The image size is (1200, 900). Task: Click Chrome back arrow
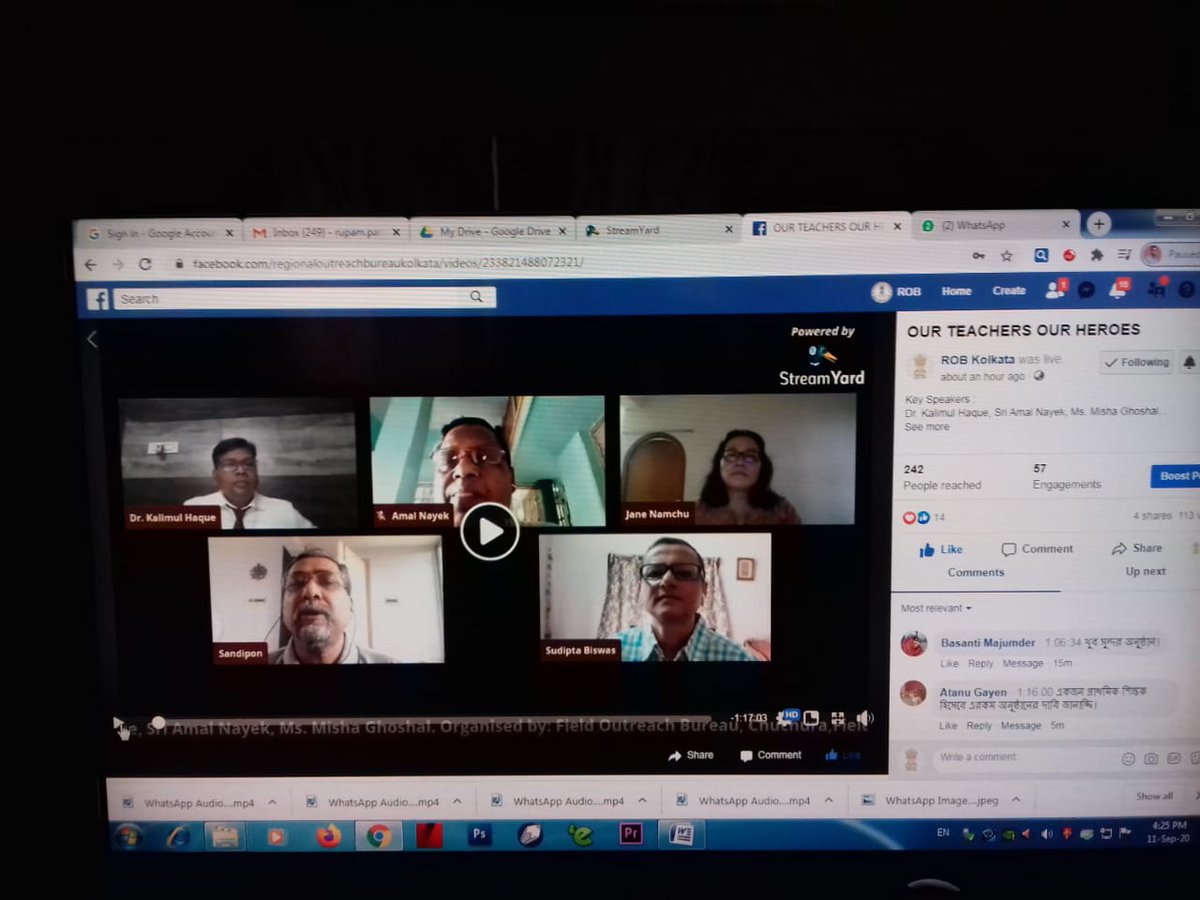click(90, 264)
